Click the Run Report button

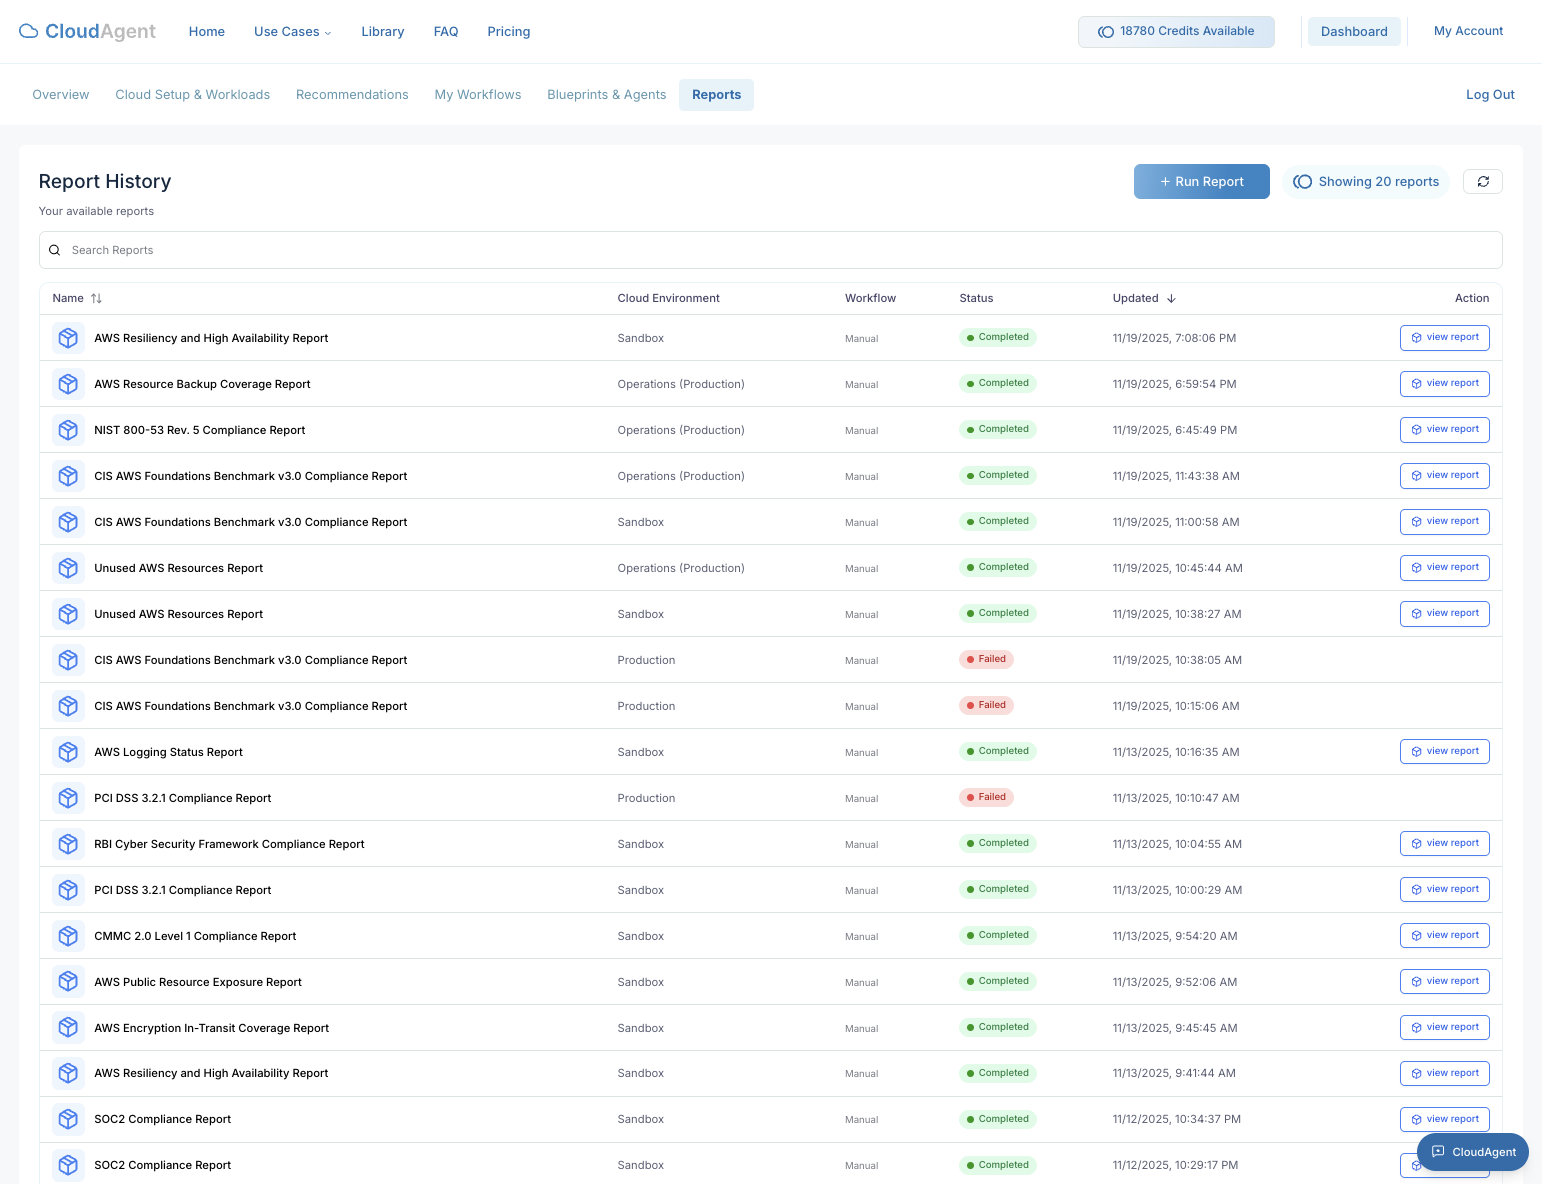click(x=1201, y=181)
